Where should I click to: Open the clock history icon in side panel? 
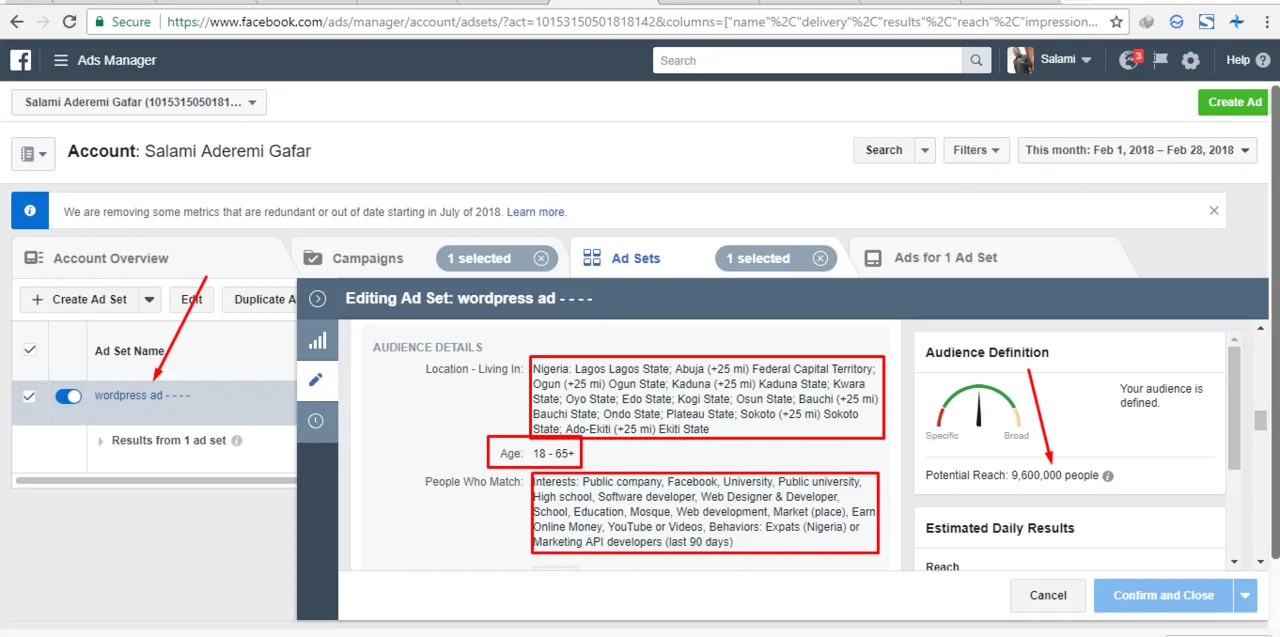(x=317, y=421)
